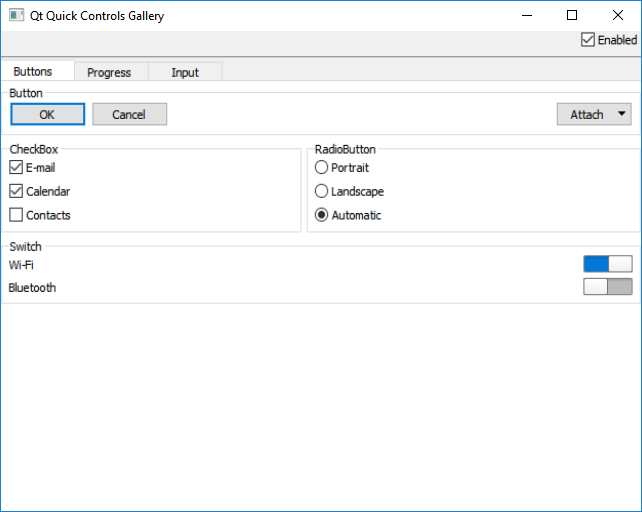Screen dimensions: 642x512
Task: Click the Qt app icon in title bar
Action: pyautogui.click(x=16, y=16)
